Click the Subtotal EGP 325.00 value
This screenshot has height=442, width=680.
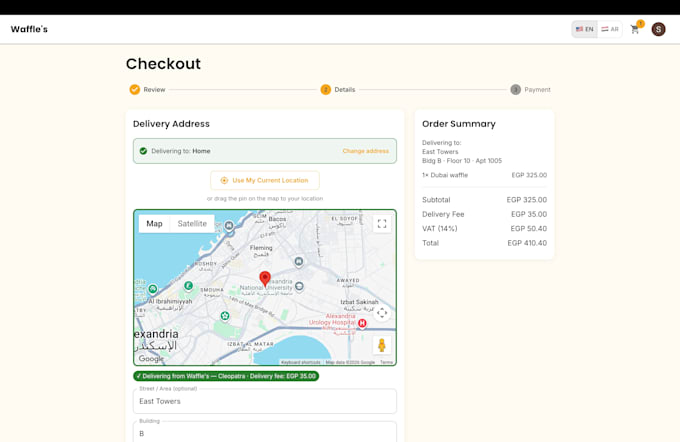(526, 200)
